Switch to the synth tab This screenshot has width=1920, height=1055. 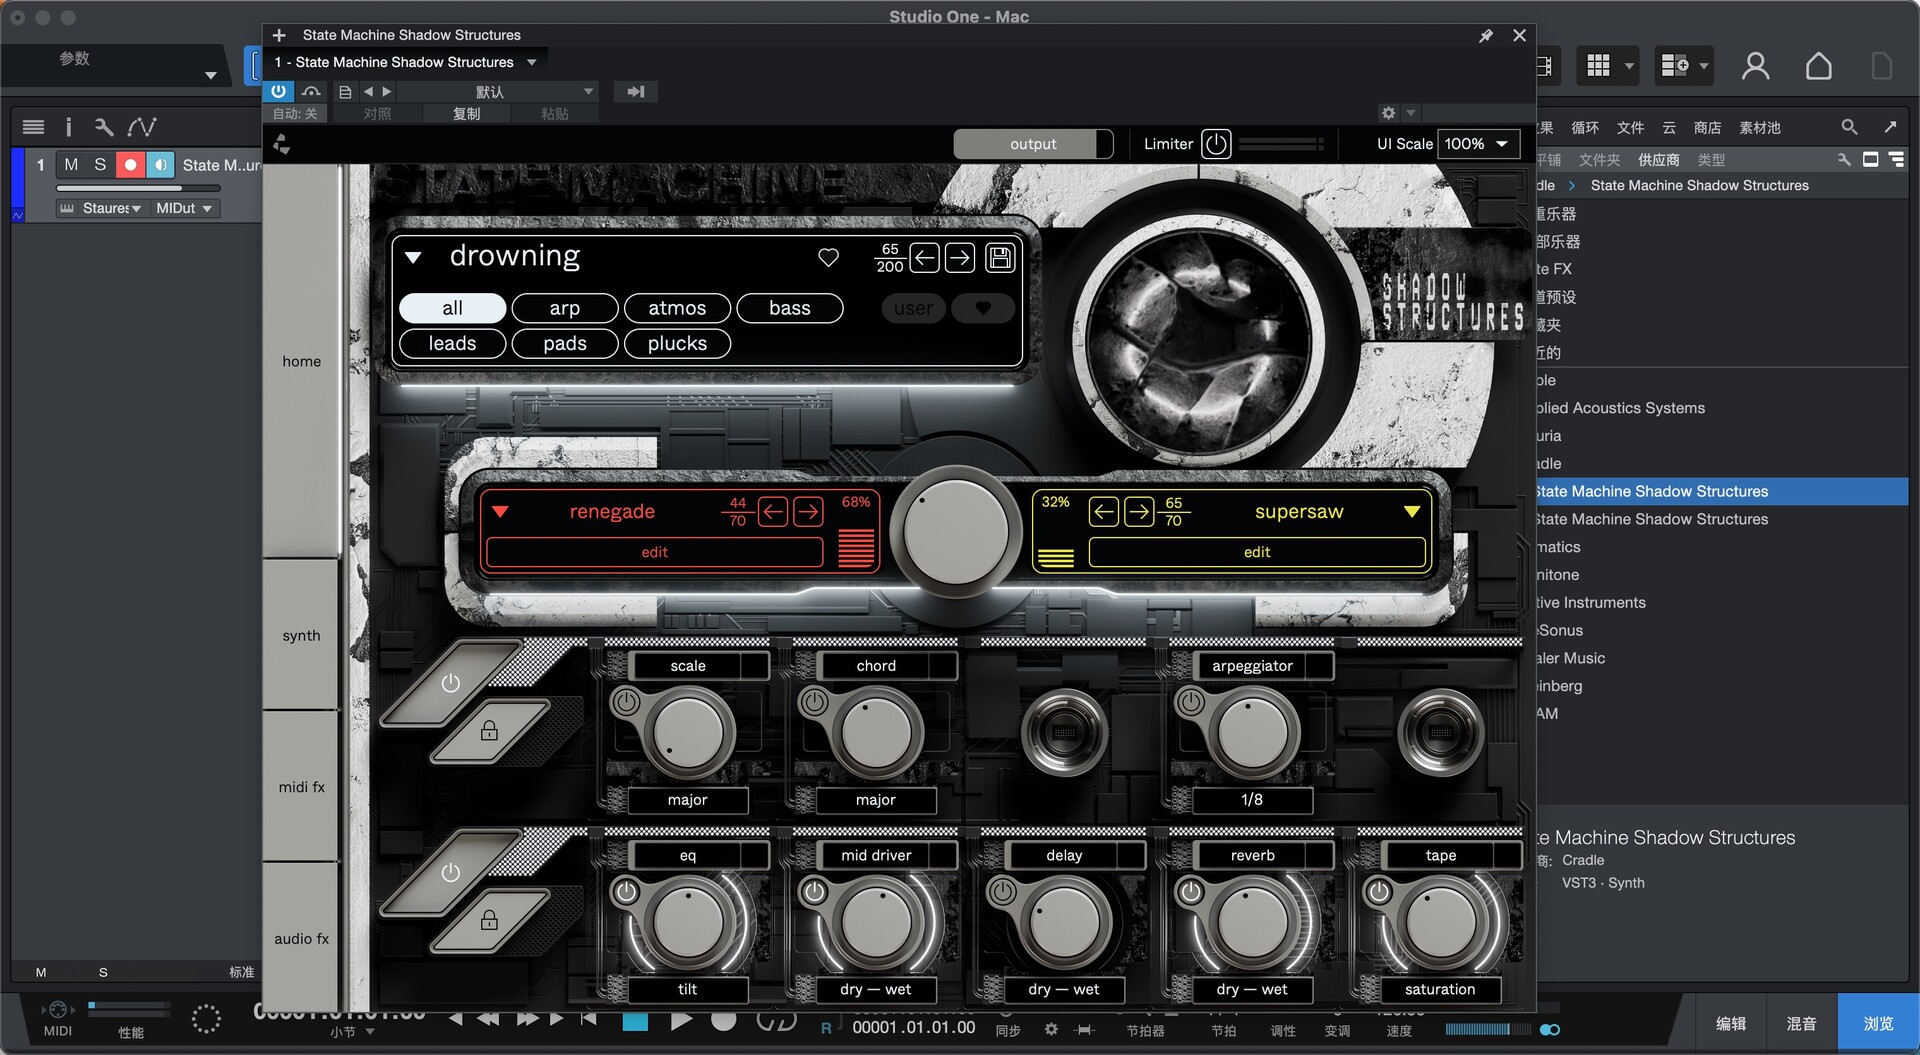coord(301,635)
